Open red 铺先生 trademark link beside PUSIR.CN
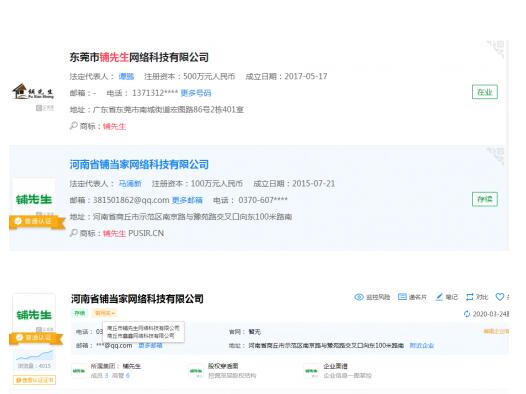 [x=114, y=233]
